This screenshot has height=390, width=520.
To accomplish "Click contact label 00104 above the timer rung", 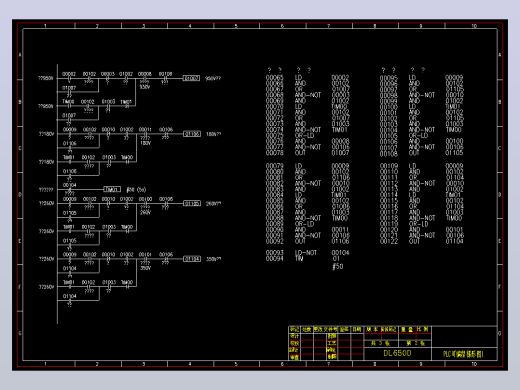I will pyautogui.click(x=70, y=185).
